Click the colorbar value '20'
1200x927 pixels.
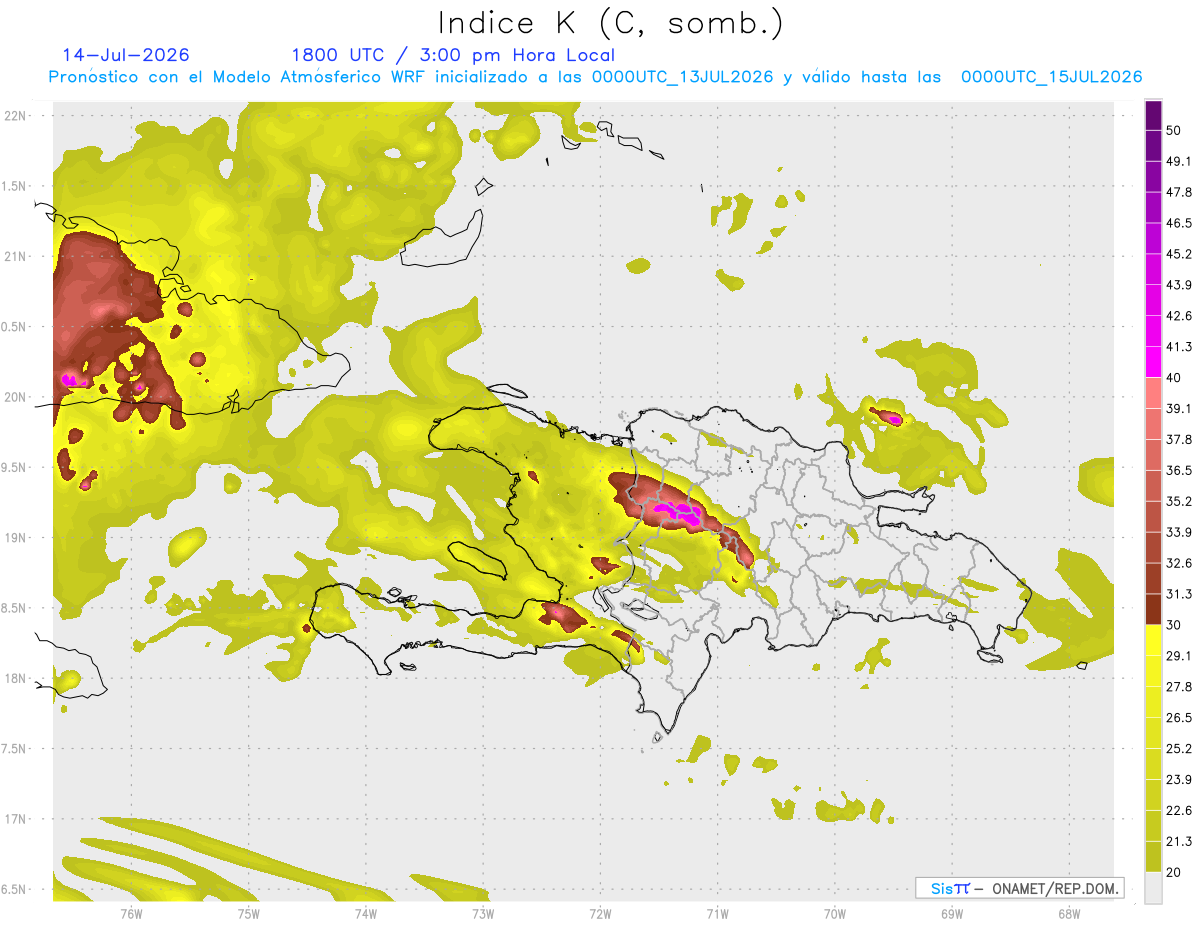[x=1174, y=872]
